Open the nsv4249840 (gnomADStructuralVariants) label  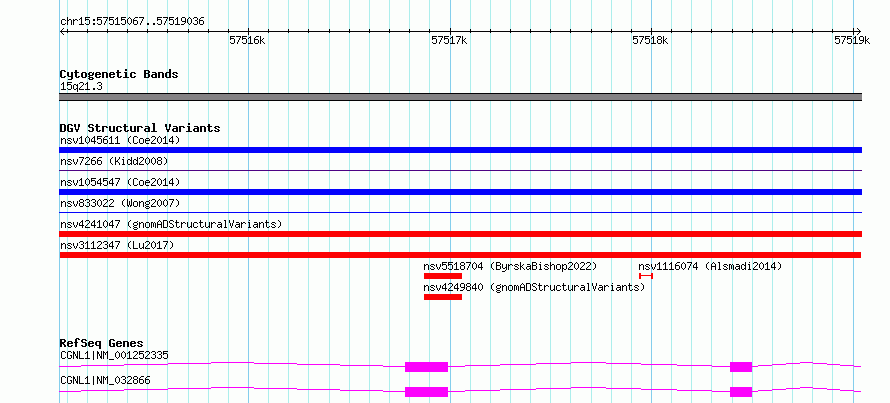point(534,287)
